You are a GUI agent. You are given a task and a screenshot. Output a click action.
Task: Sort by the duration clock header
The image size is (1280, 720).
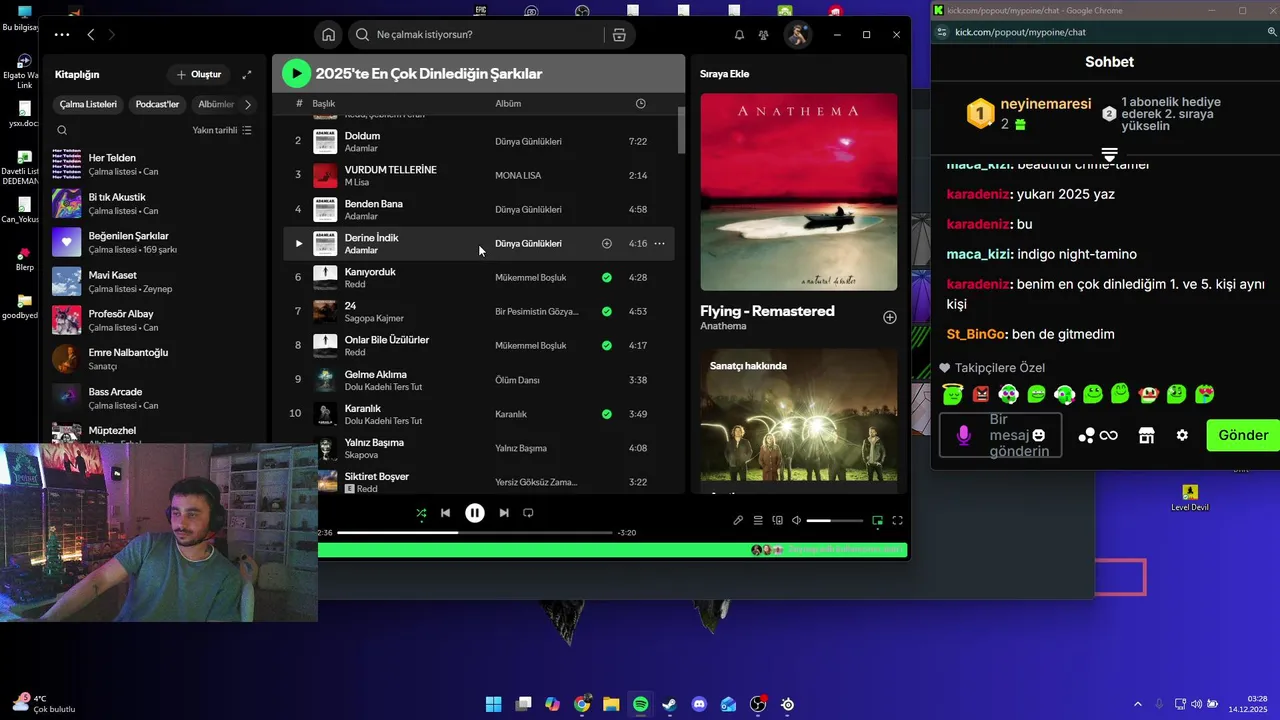(x=641, y=104)
